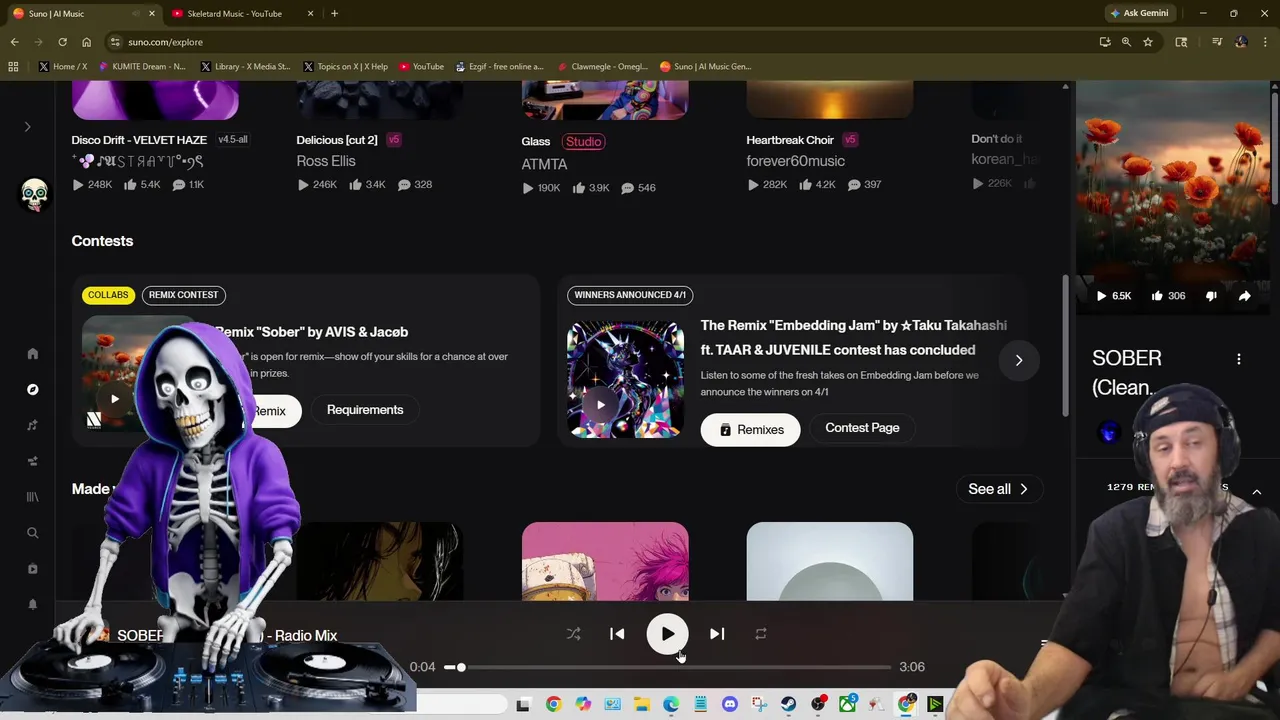Go back in browser history
This screenshot has width=1280, height=720.
click(x=14, y=42)
